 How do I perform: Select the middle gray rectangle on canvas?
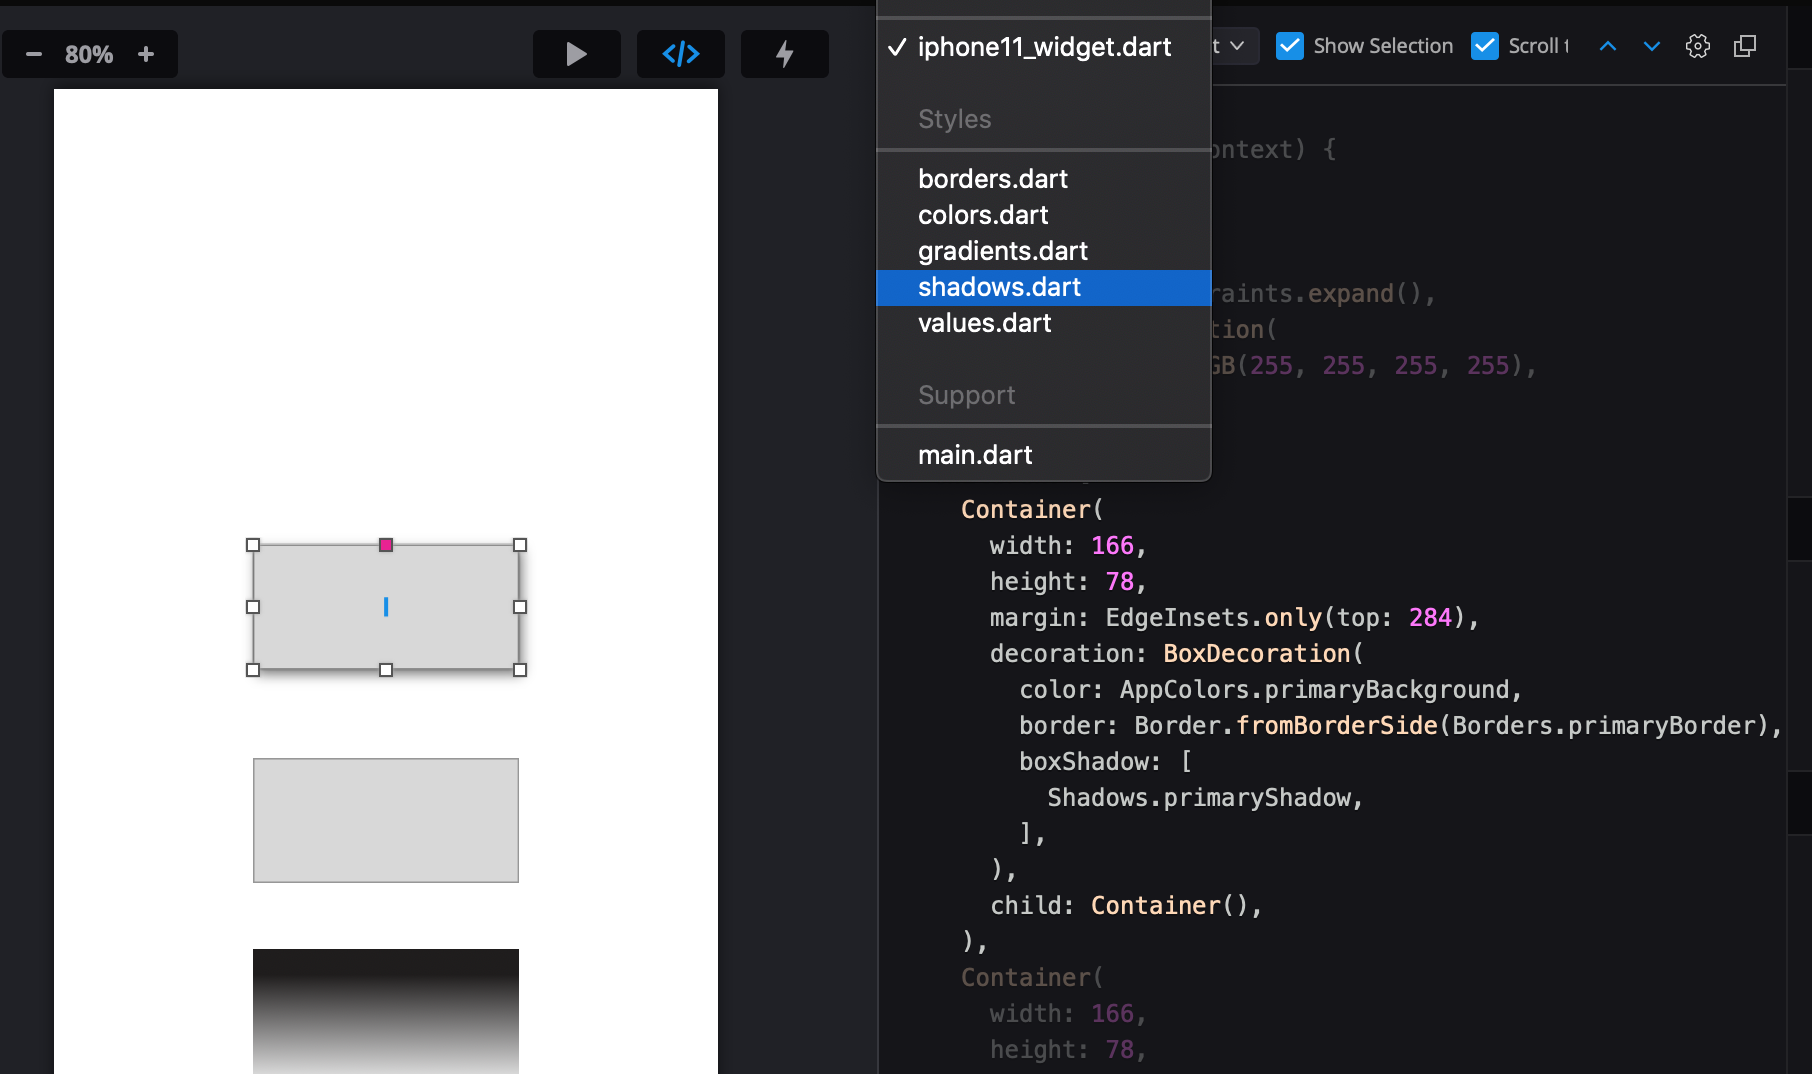tap(386, 820)
